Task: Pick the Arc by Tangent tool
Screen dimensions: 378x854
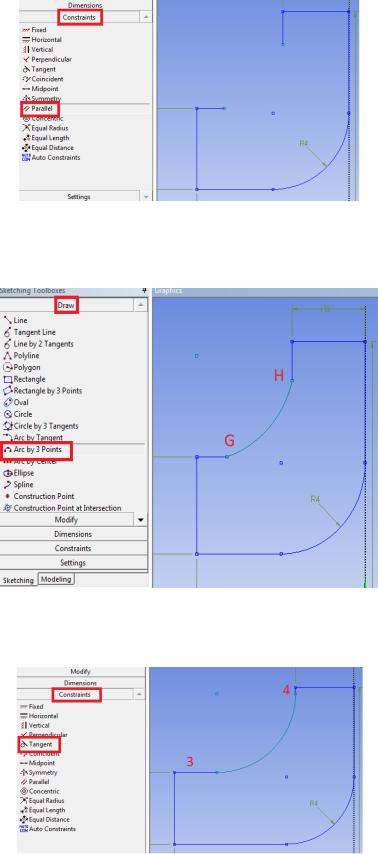Action: [33, 438]
